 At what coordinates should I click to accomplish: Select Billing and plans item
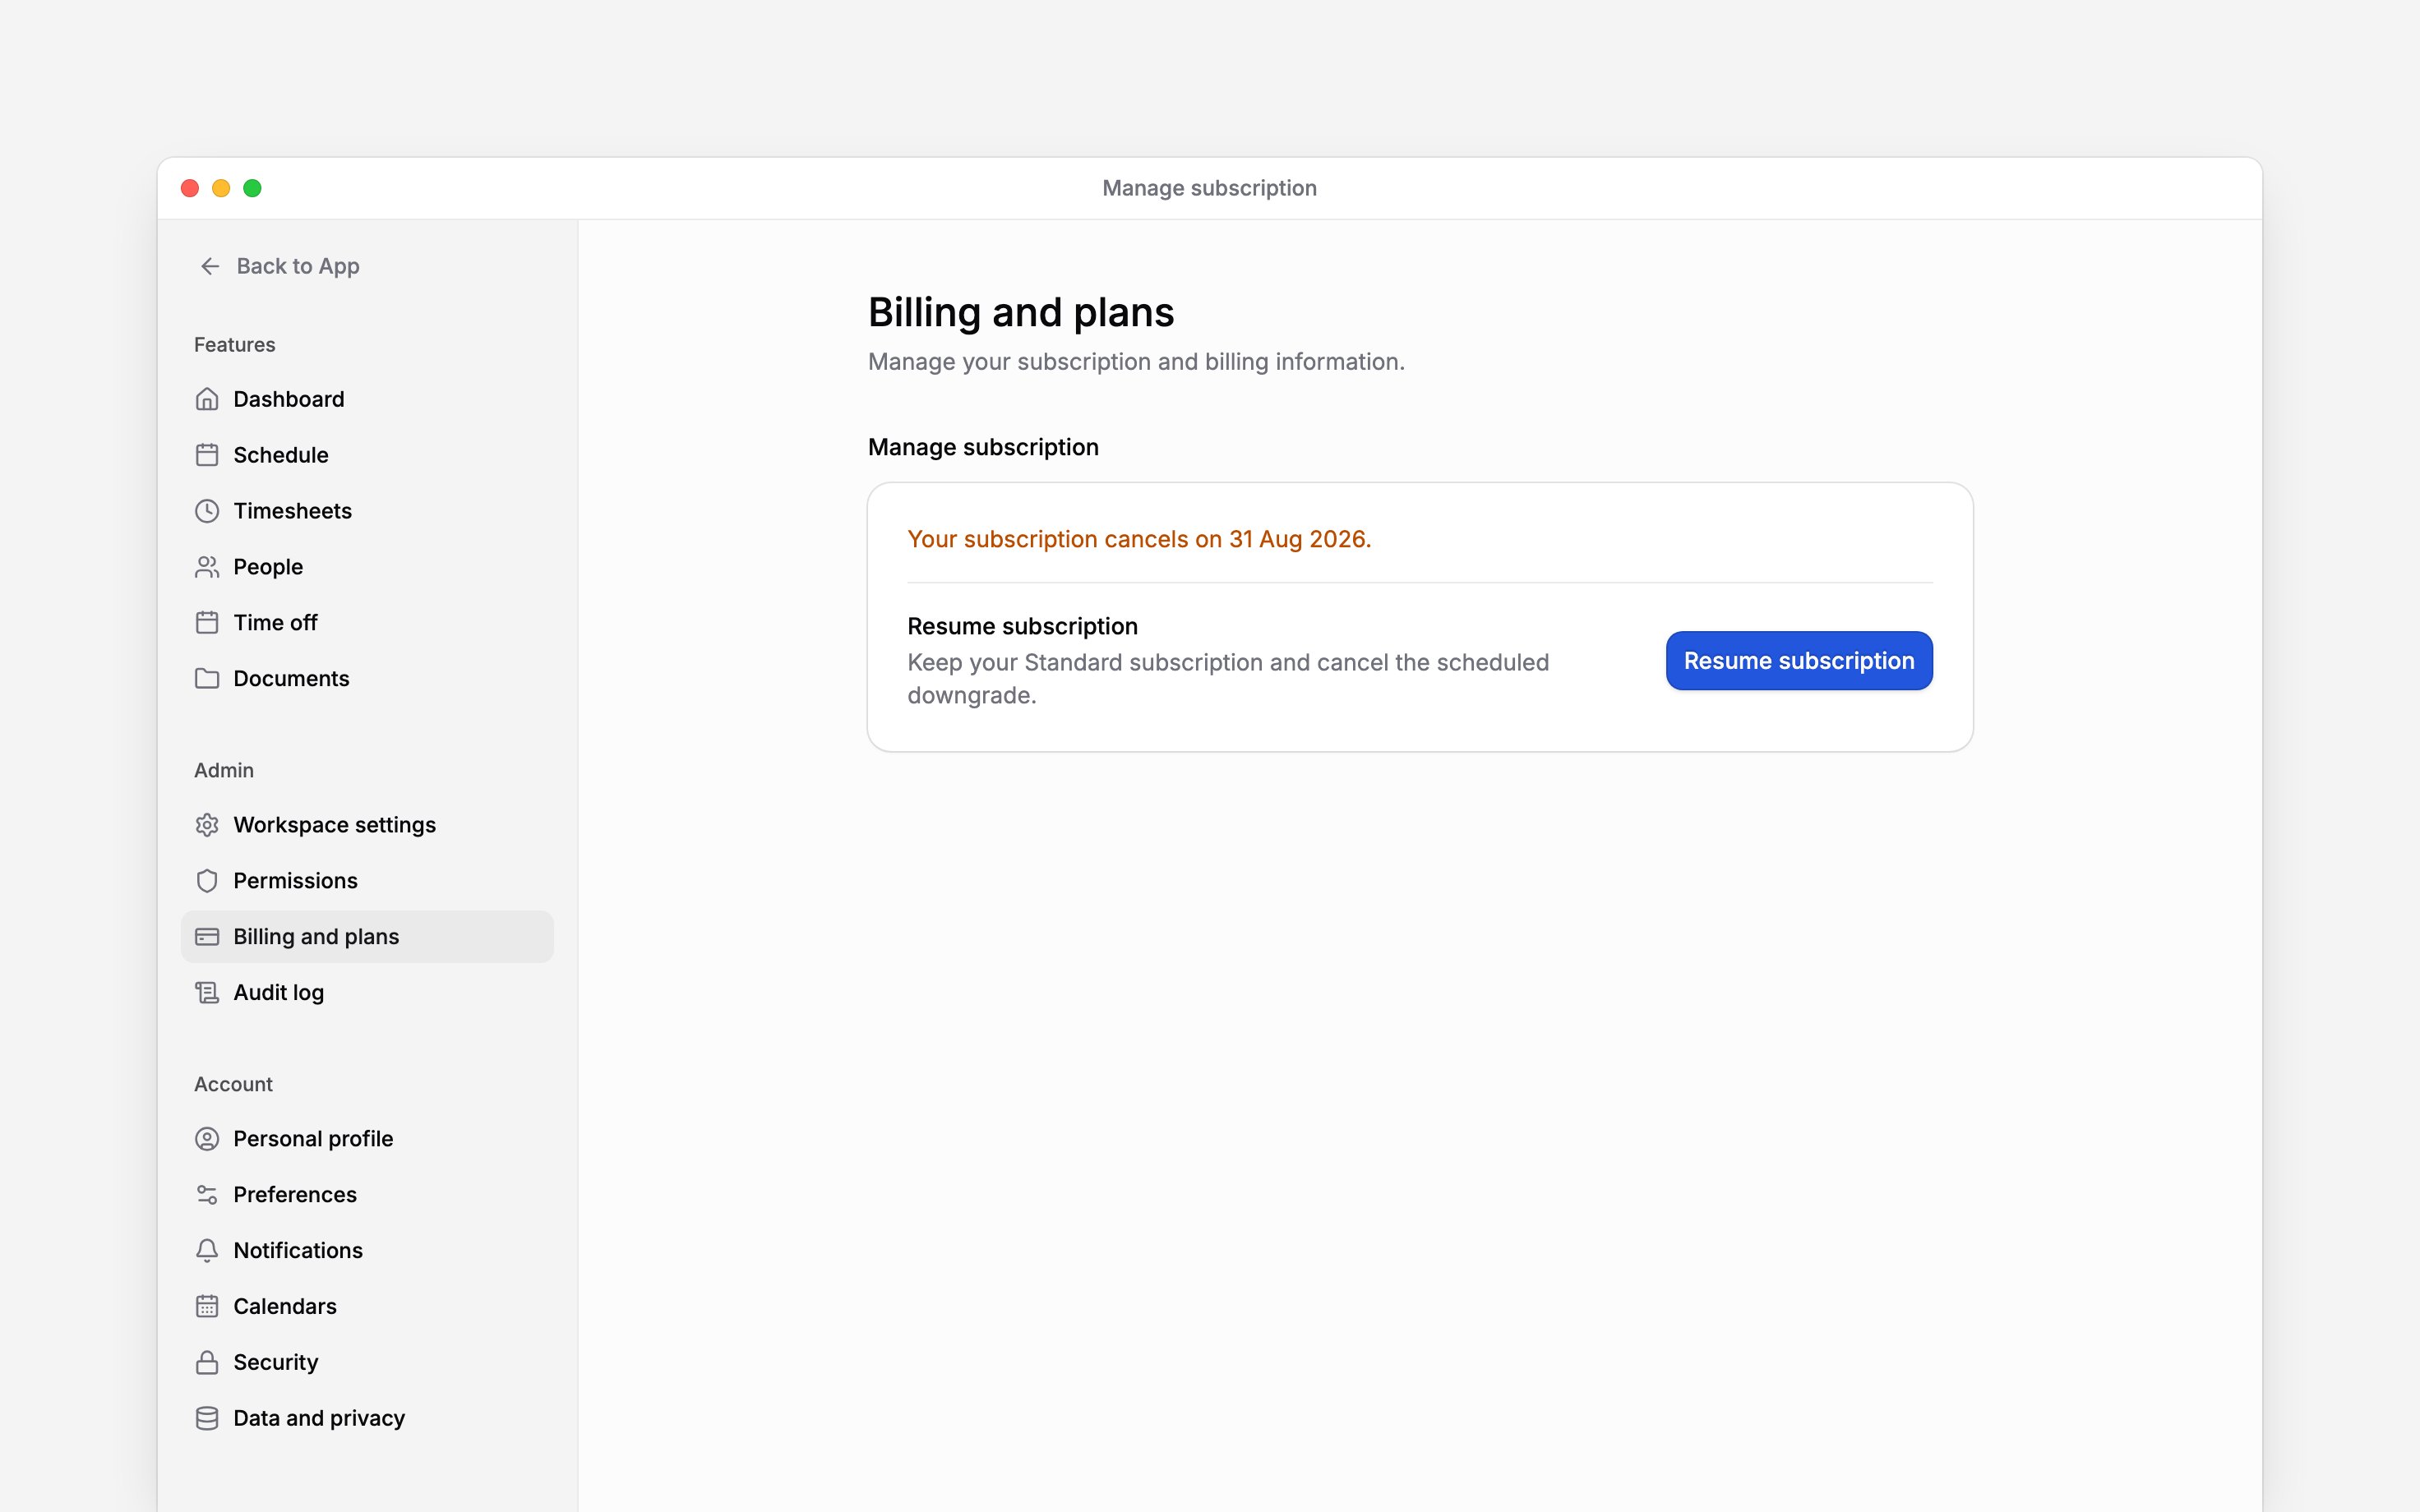click(x=367, y=937)
